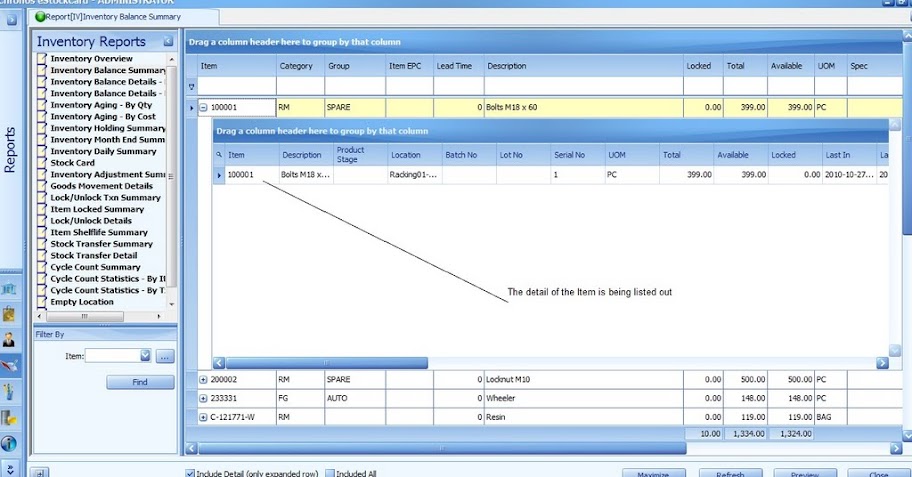Click the Wheeler description cell
Viewport: 912px width, 477px height.
point(583,398)
